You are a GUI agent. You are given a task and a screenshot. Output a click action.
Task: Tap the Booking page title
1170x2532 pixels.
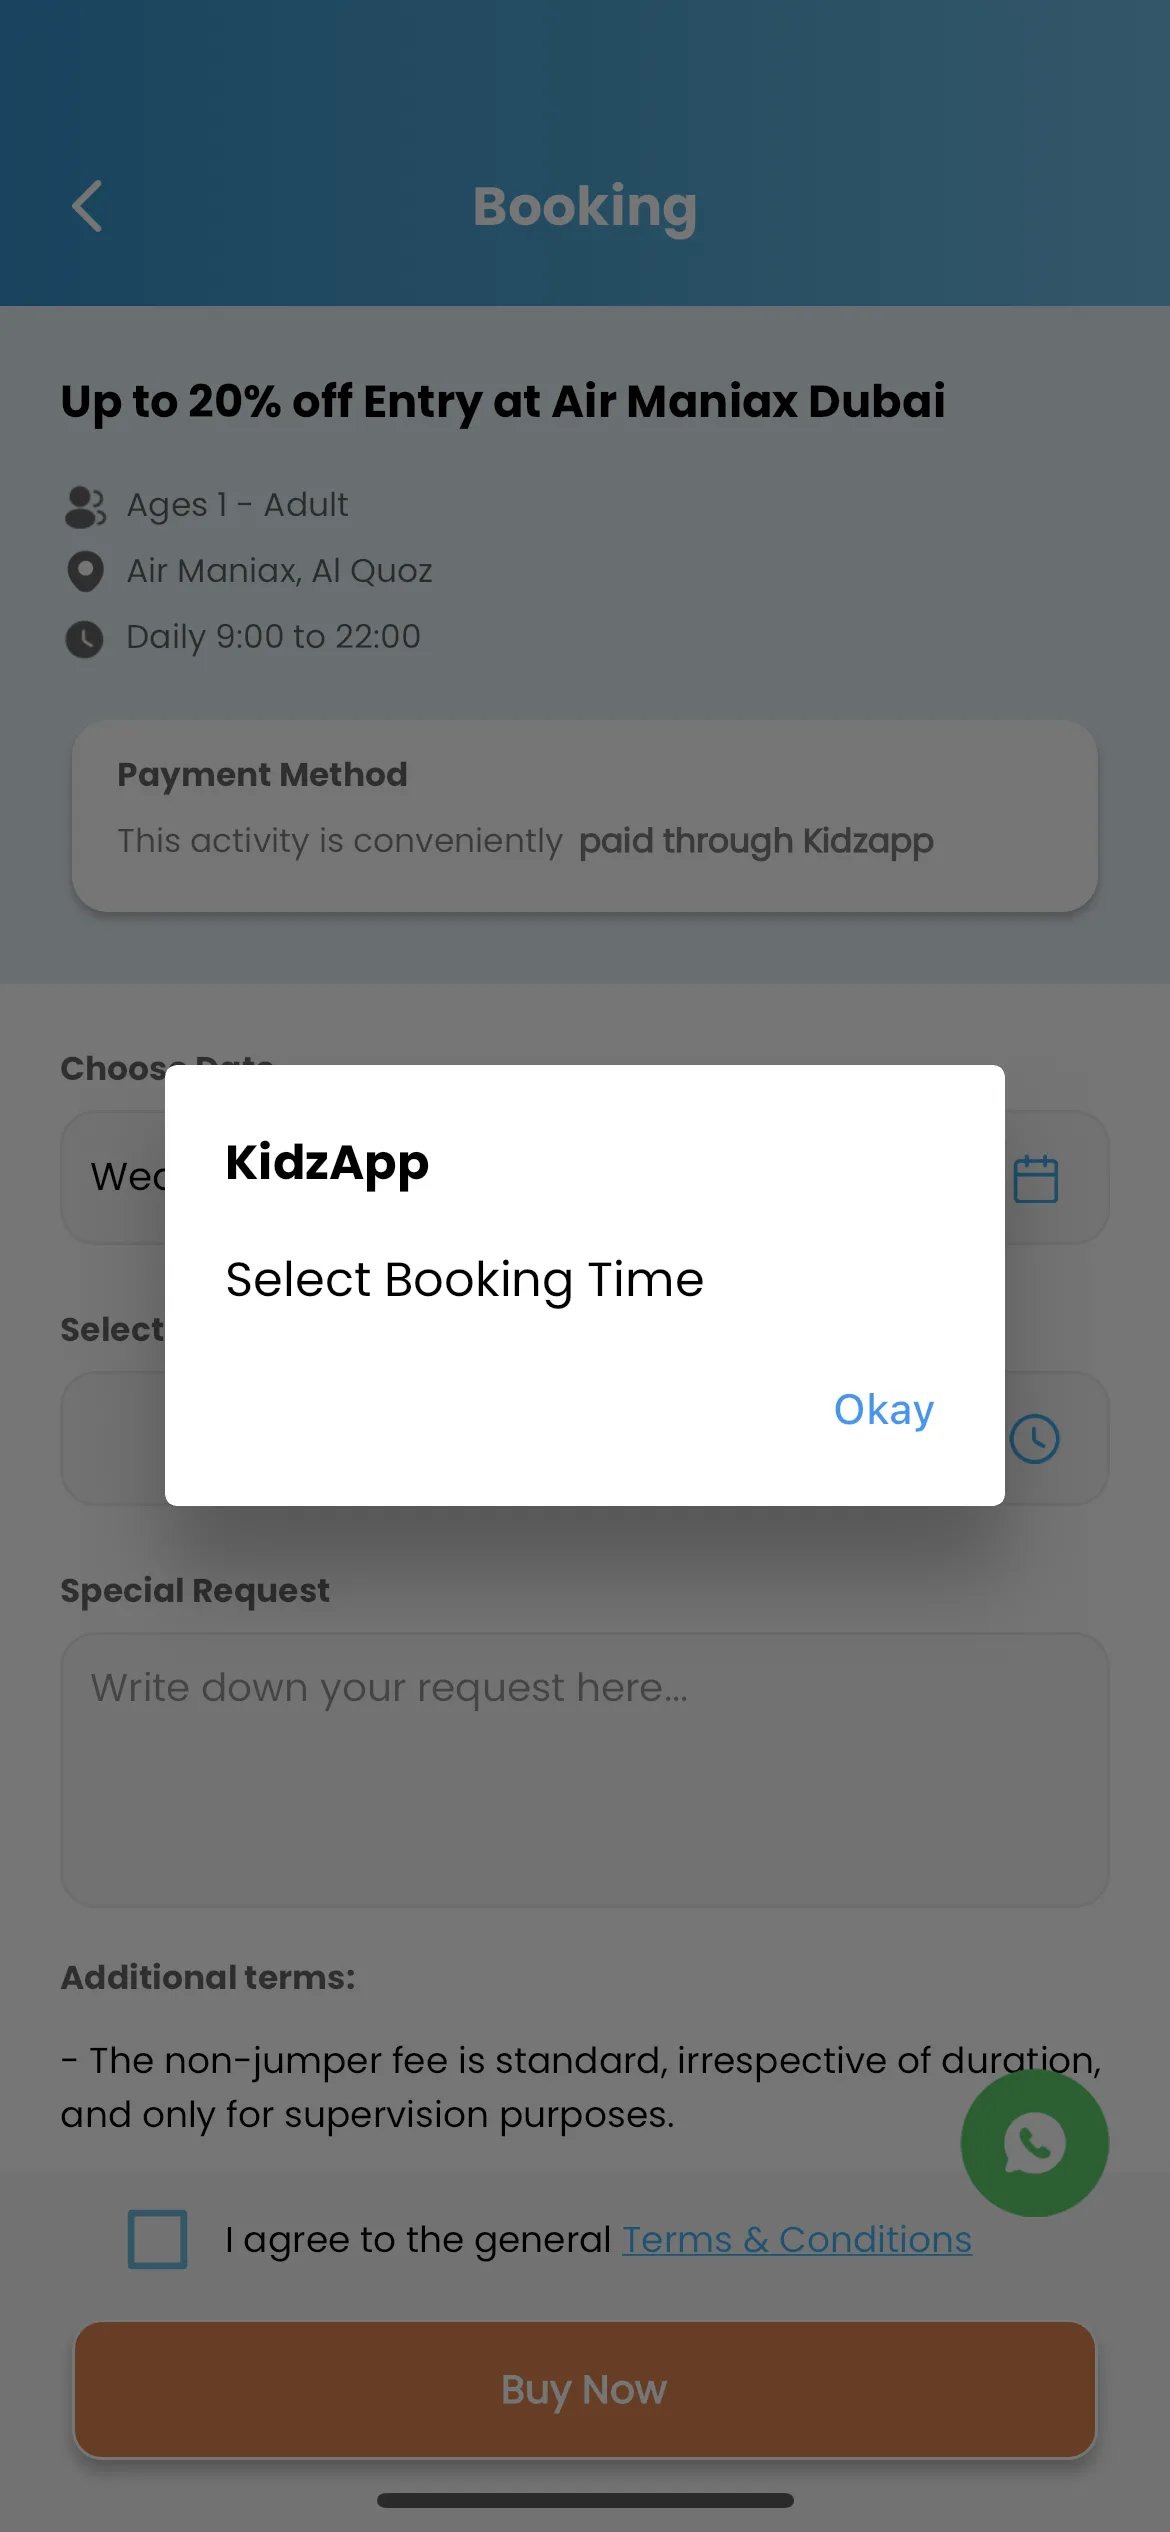point(584,207)
